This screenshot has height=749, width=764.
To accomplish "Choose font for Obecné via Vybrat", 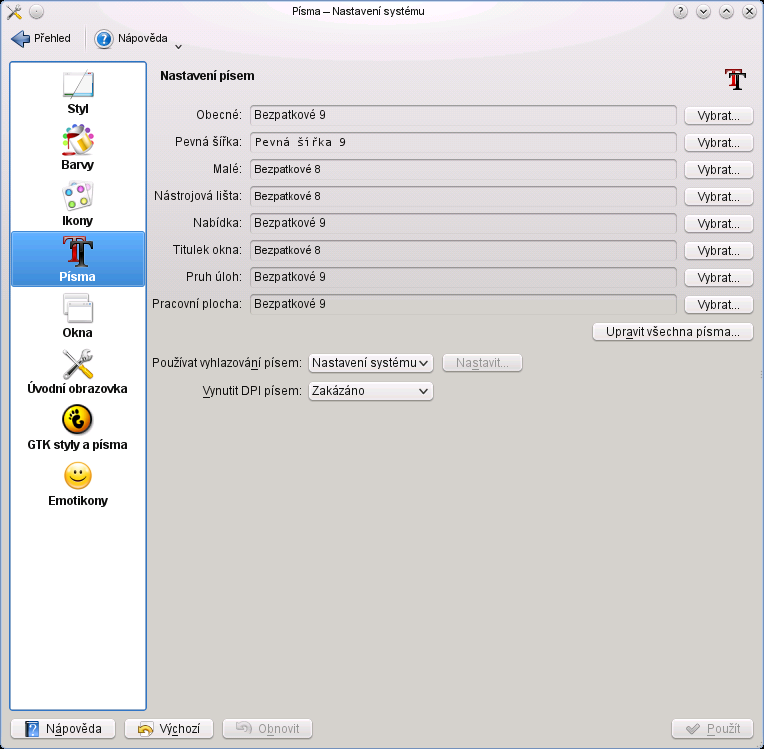I will [719, 115].
